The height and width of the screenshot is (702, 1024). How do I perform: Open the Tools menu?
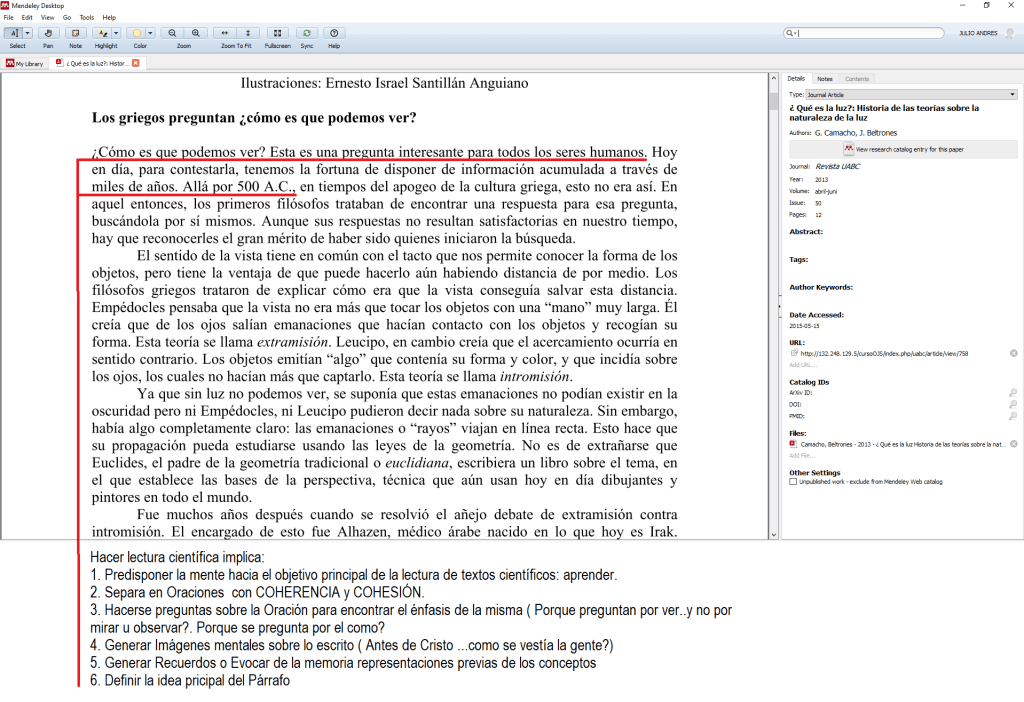[x=87, y=17]
